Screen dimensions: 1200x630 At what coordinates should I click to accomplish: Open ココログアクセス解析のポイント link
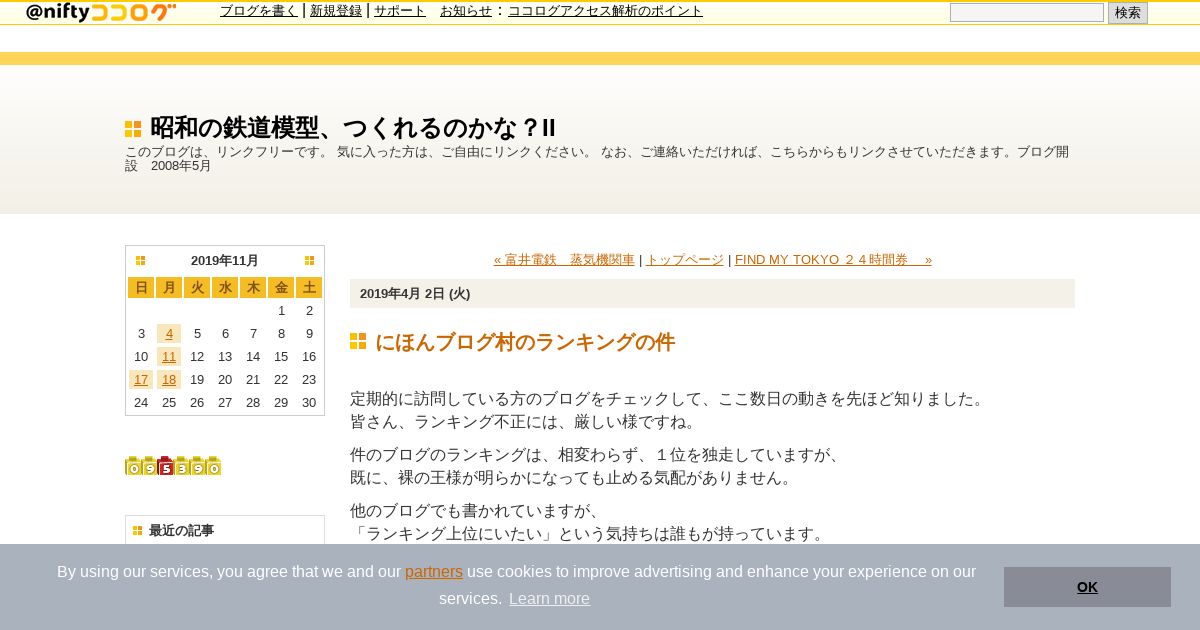(605, 11)
